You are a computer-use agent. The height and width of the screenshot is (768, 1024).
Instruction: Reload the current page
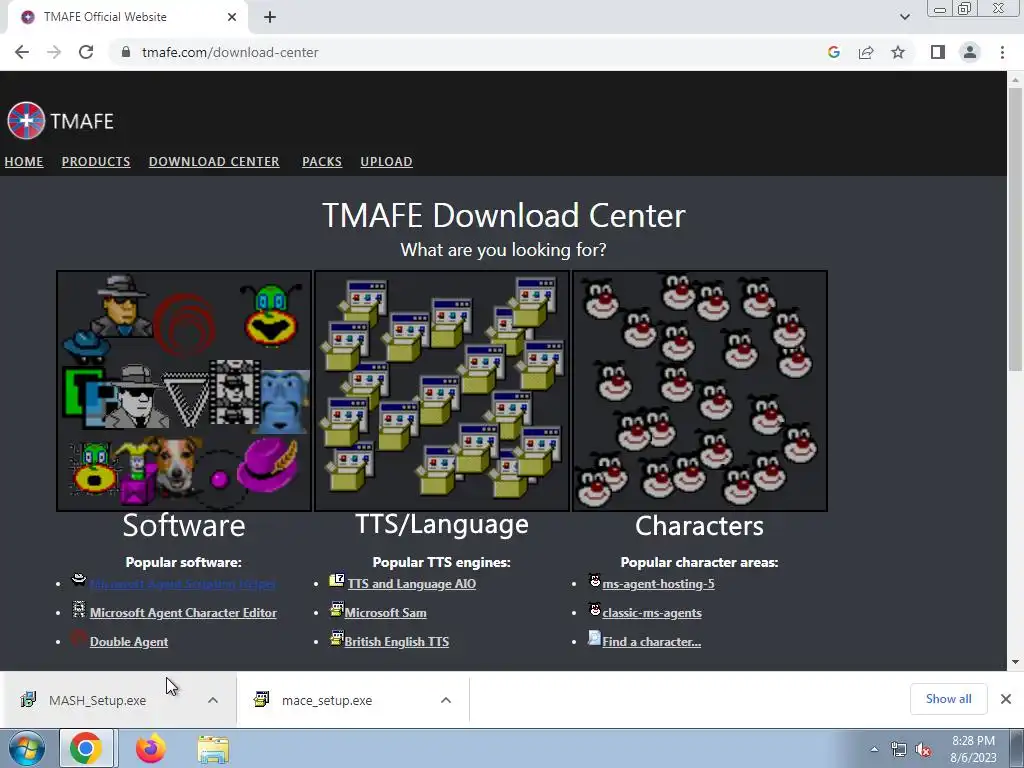click(x=86, y=52)
